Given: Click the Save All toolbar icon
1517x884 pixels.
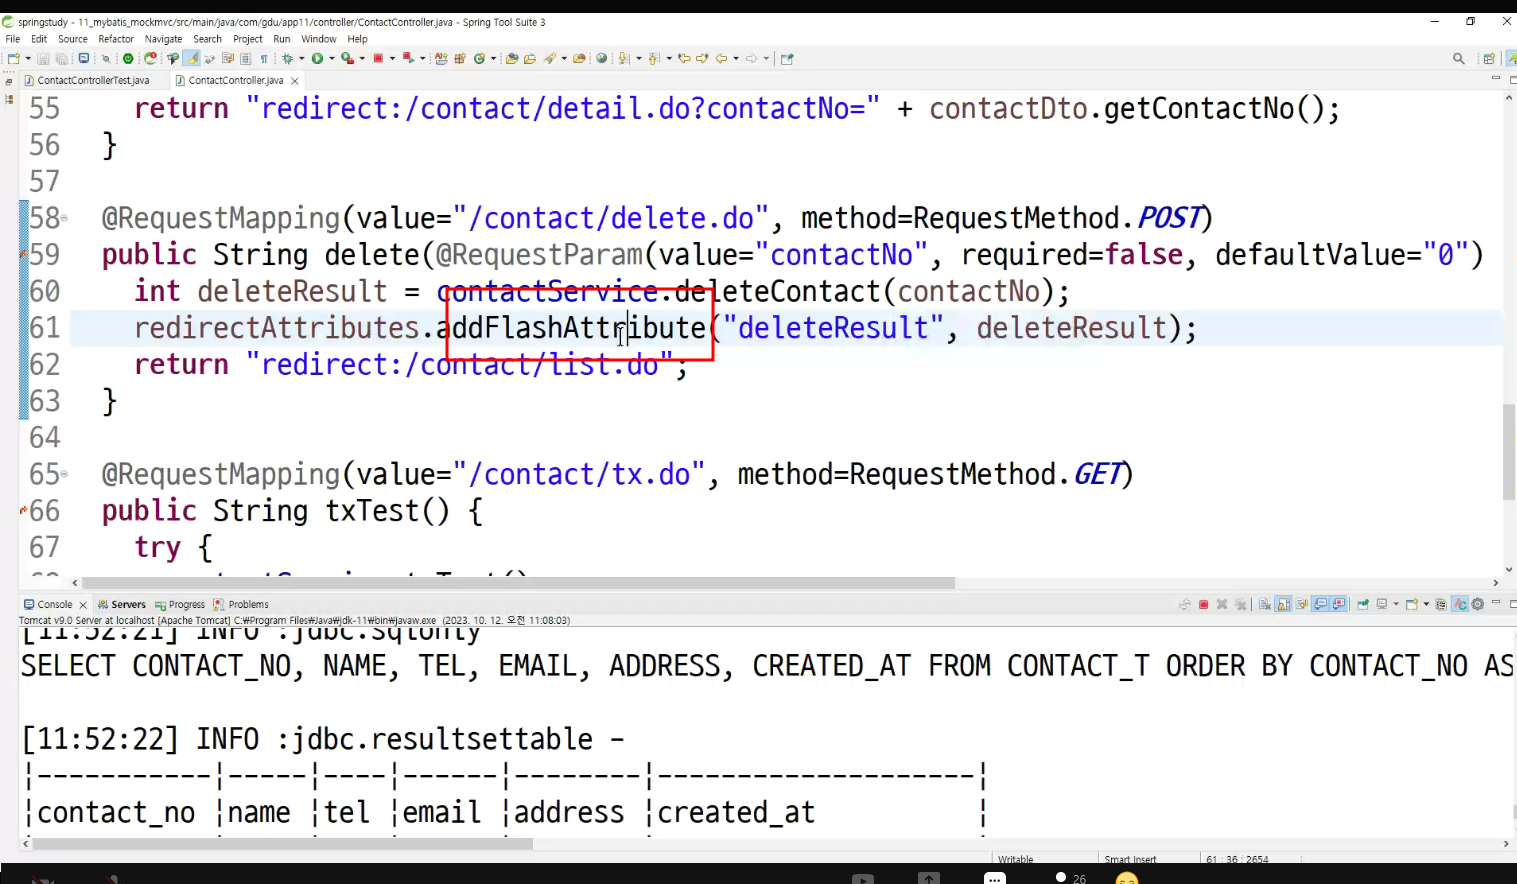Looking at the screenshot, I should (62, 59).
